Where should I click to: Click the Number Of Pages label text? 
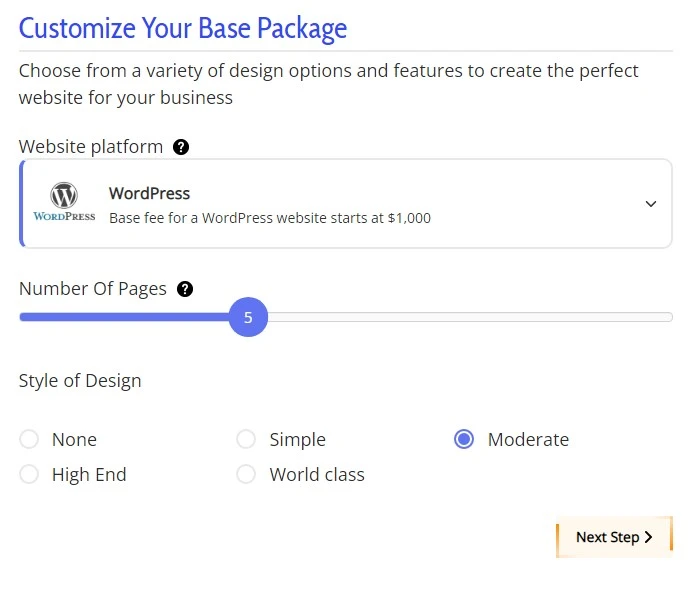point(93,289)
